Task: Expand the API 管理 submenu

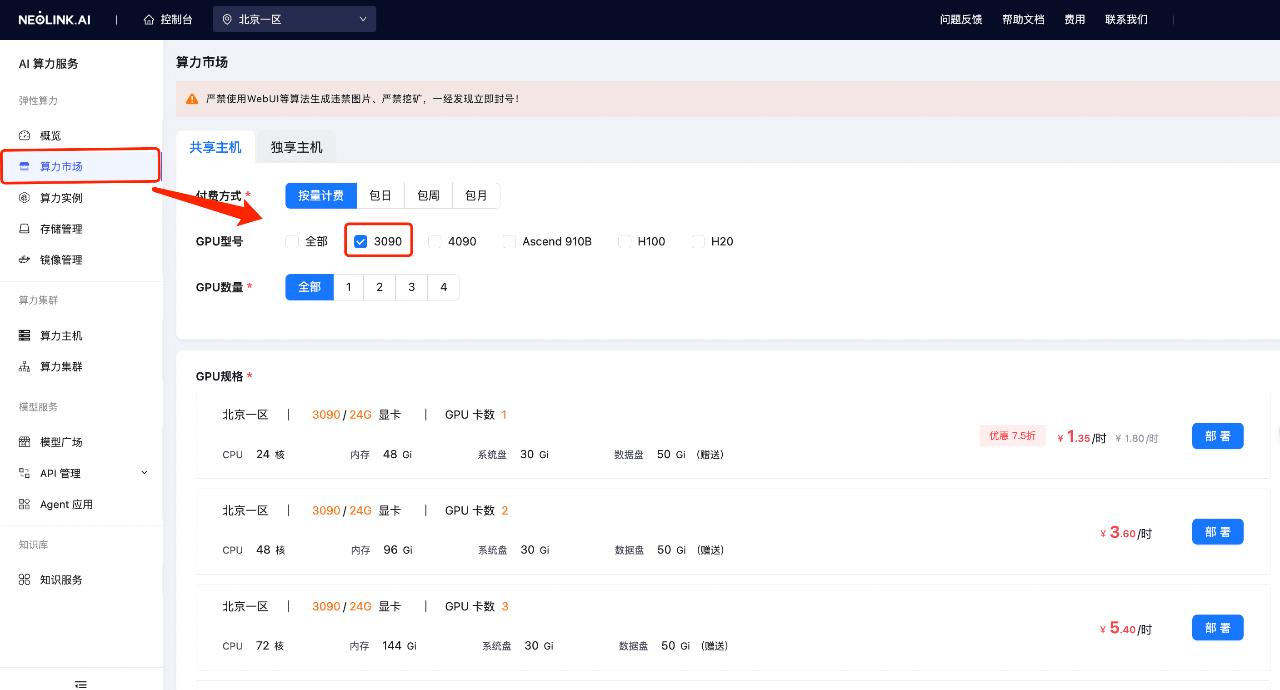Action: [x=143, y=473]
